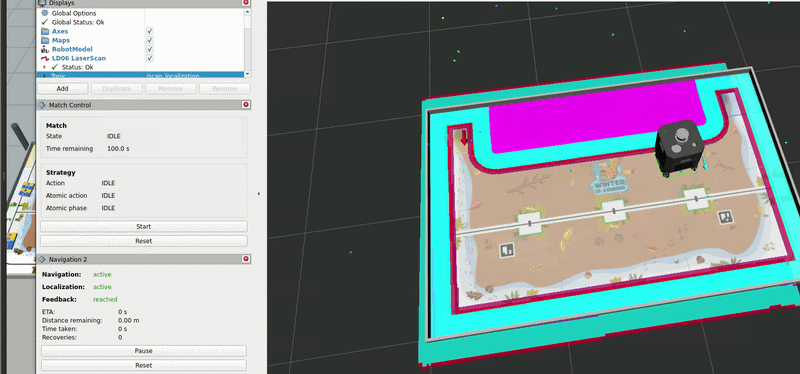Click the side panel collapse arrow handle

click(259, 194)
